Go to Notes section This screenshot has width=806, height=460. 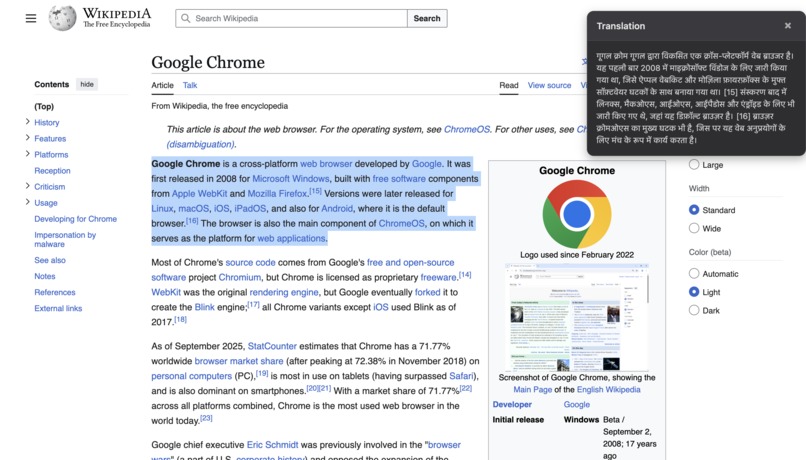click(x=45, y=276)
